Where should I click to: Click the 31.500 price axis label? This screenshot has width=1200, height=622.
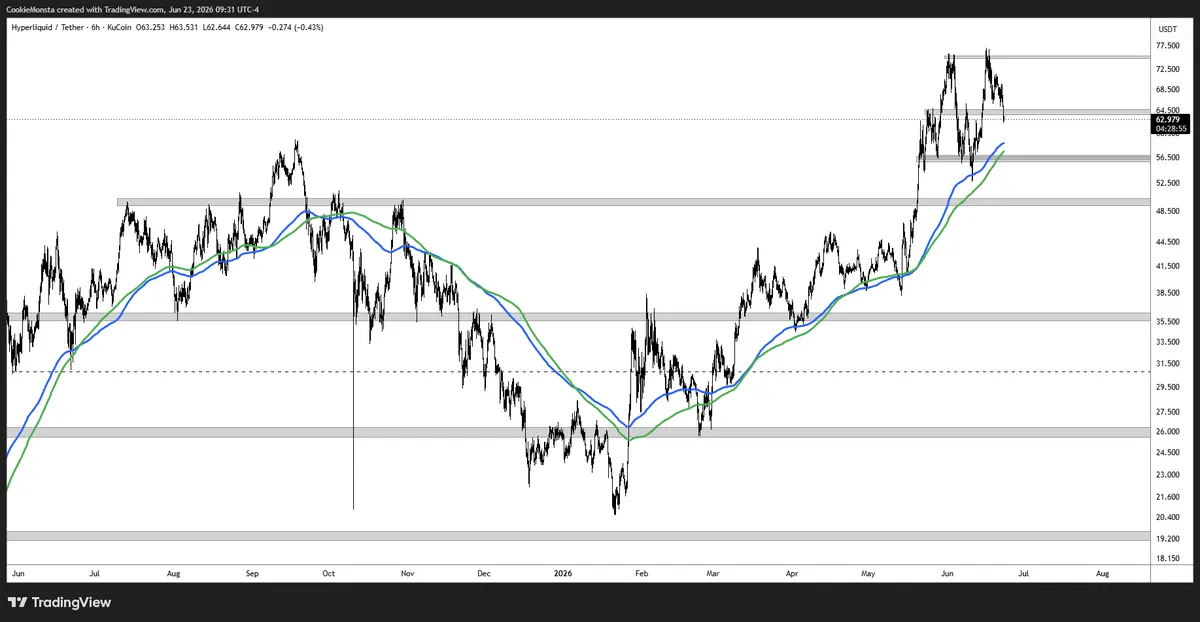coord(1167,363)
